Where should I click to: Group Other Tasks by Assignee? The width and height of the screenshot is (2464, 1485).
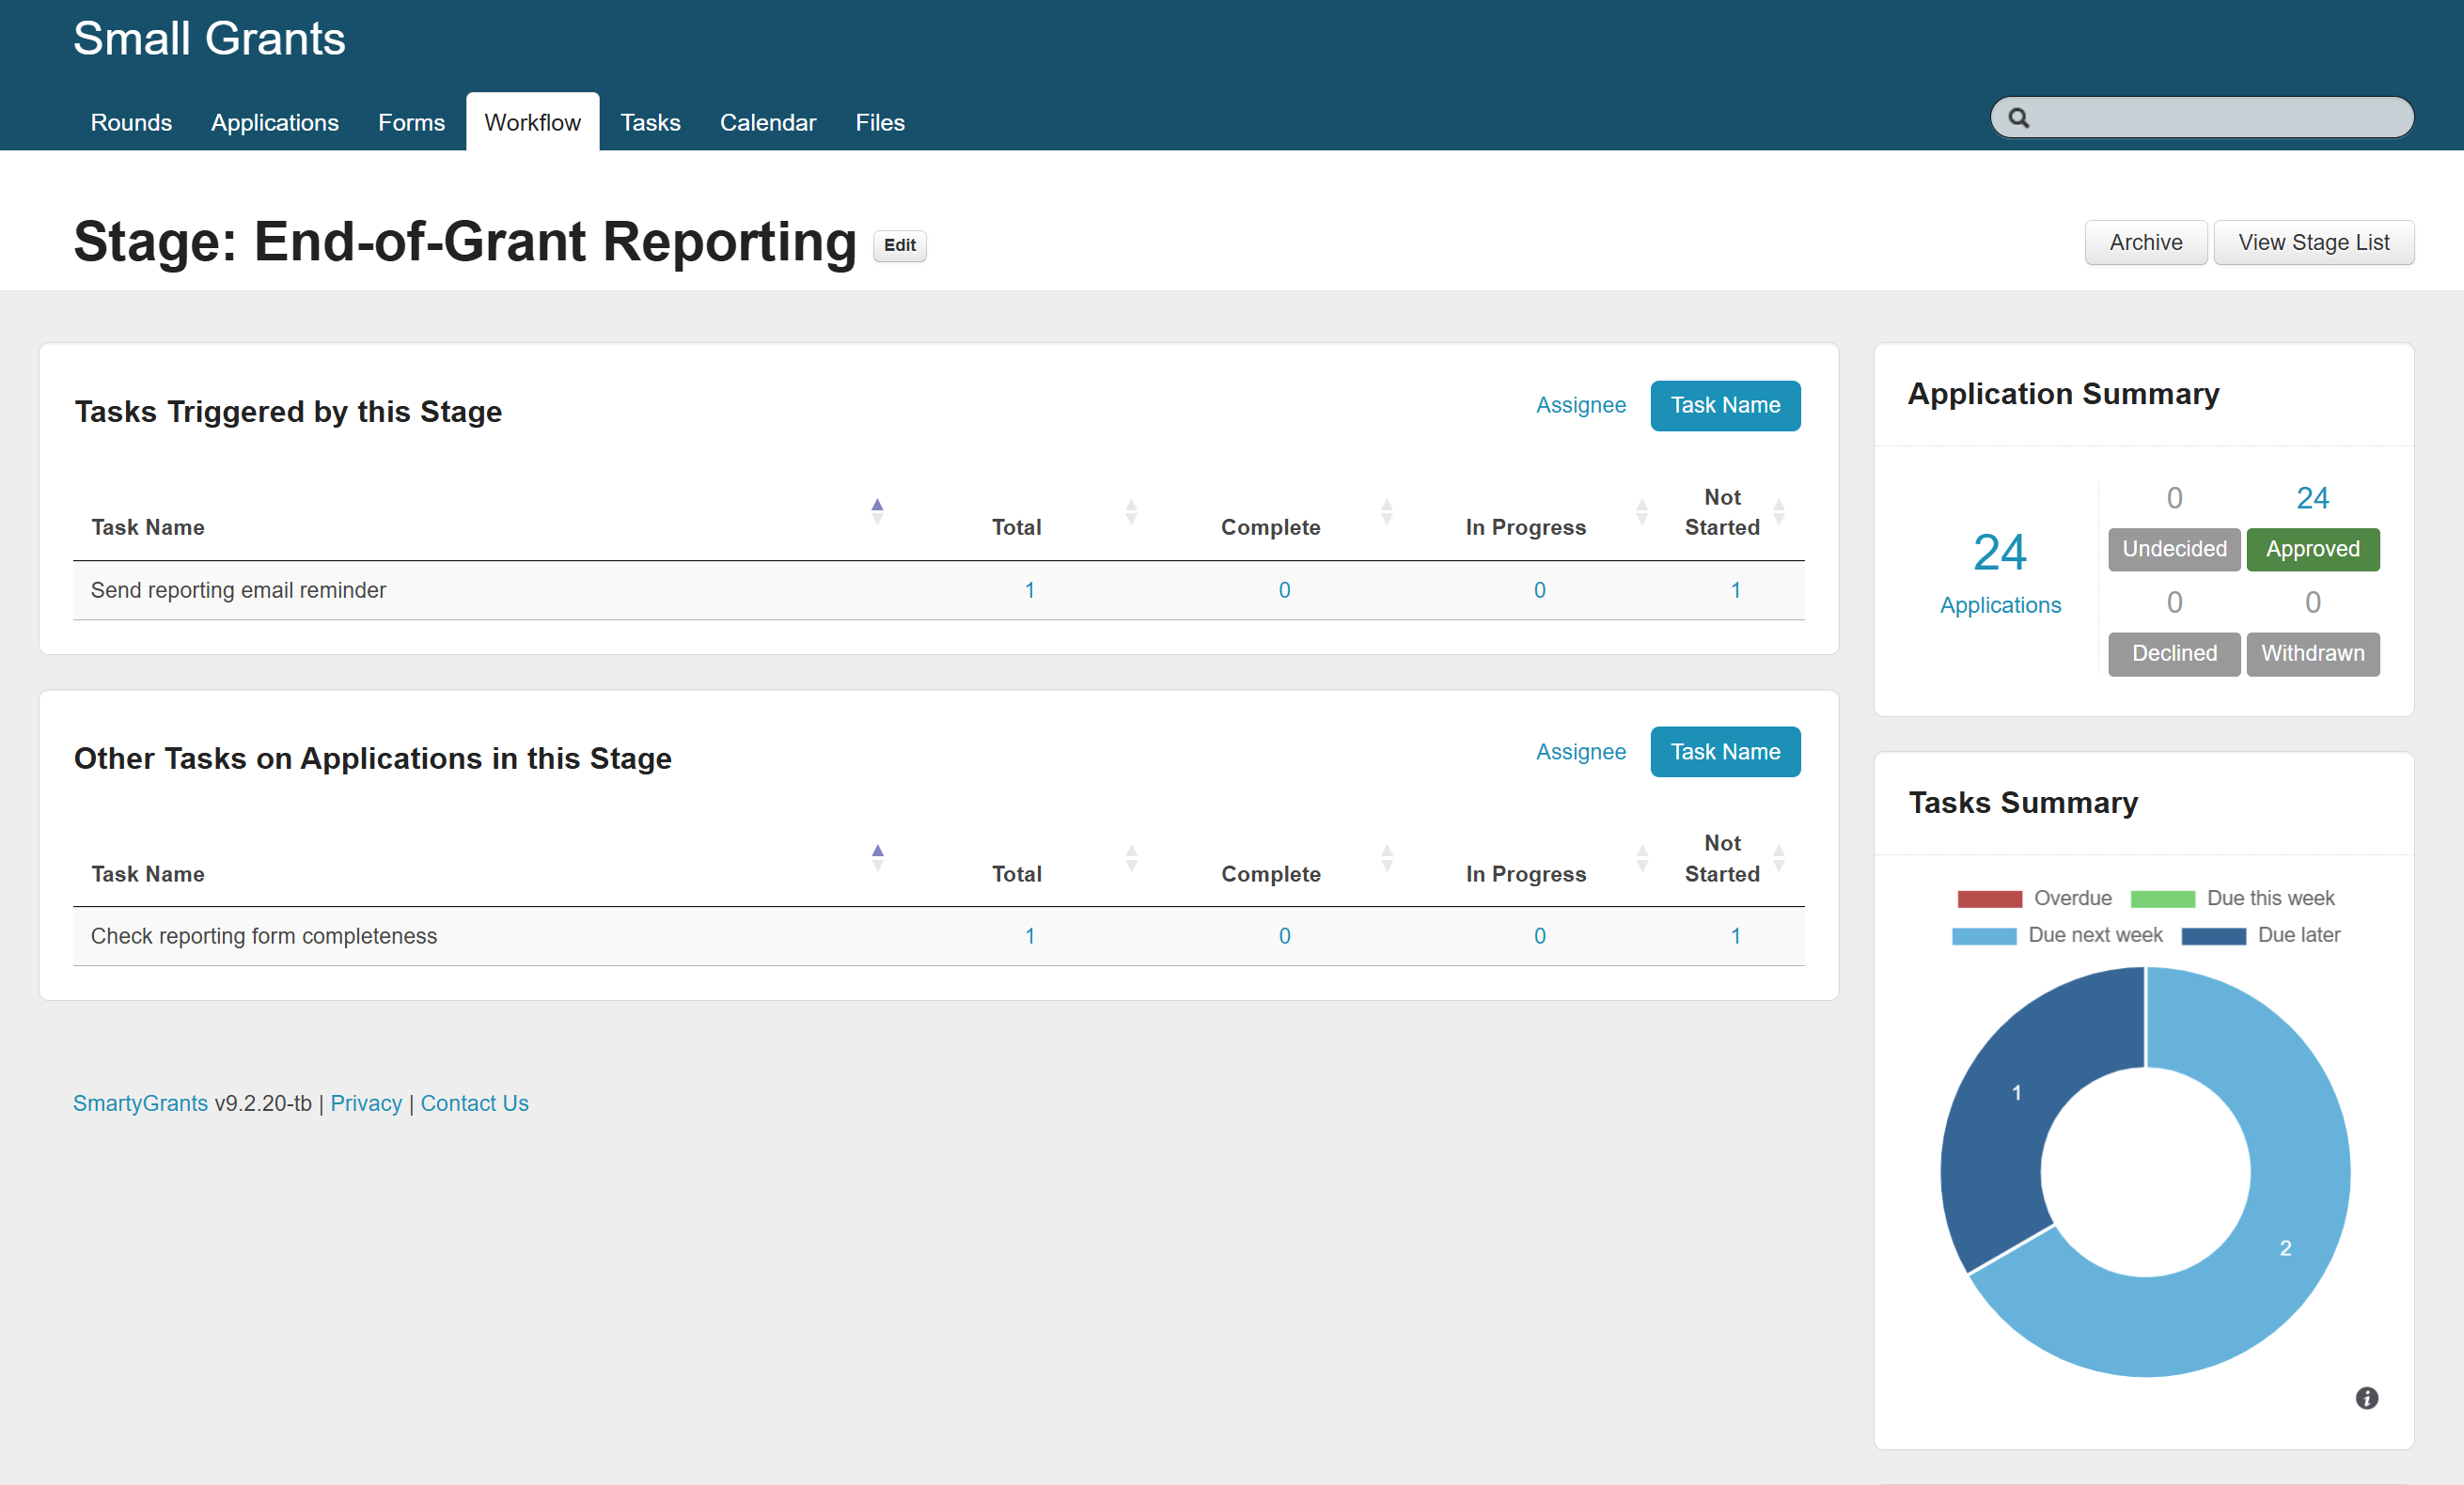click(x=1581, y=752)
